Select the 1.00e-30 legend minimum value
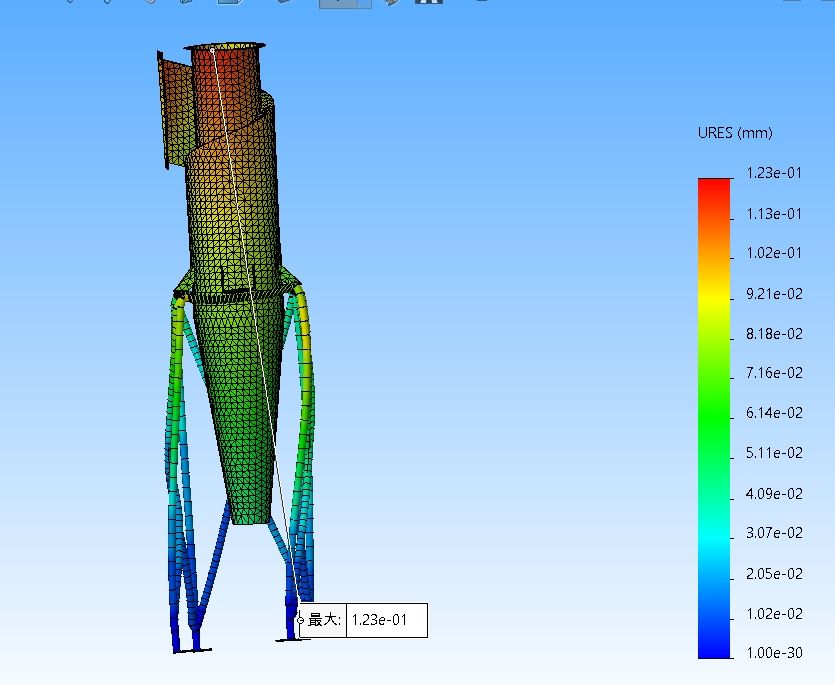835x685 pixels. pyautogui.click(x=774, y=653)
